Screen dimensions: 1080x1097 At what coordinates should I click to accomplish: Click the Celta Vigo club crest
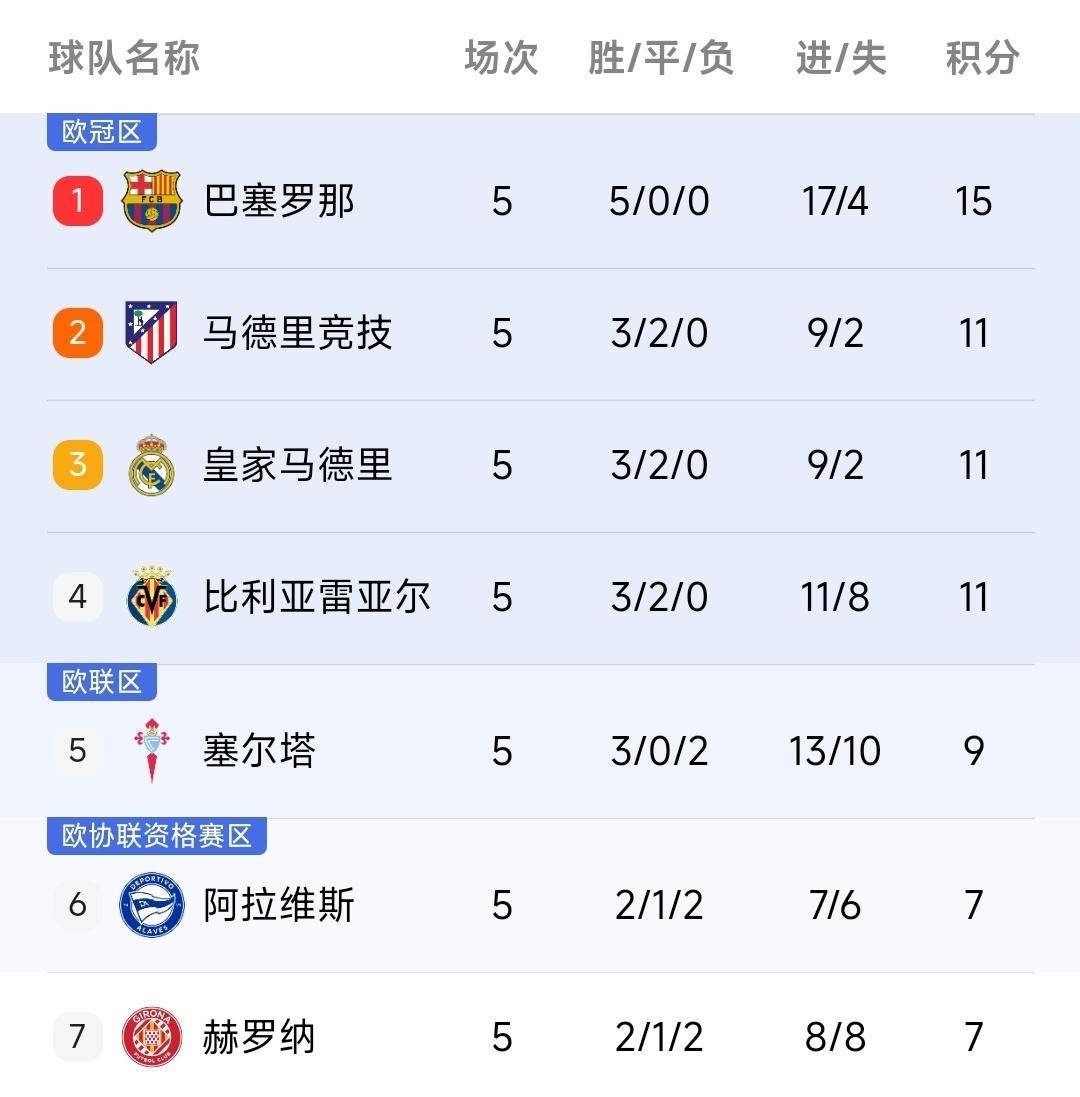tap(152, 750)
